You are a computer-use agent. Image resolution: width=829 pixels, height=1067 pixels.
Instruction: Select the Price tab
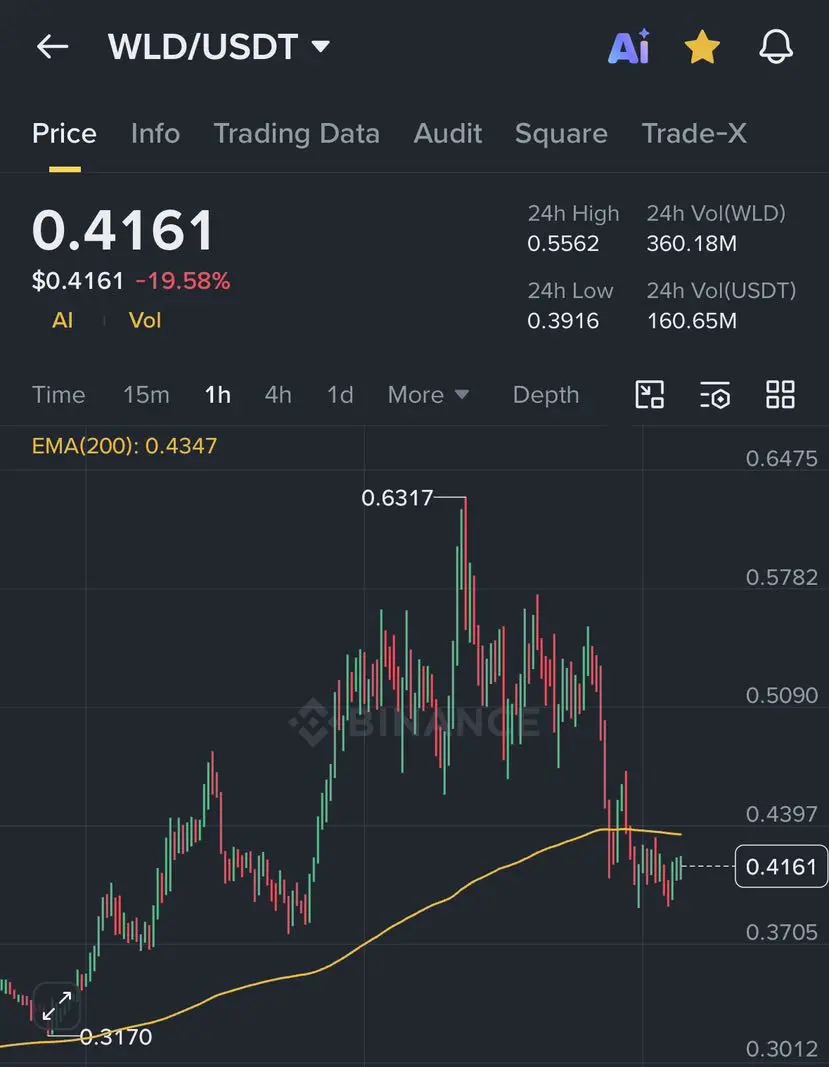[x=65, y=133]
